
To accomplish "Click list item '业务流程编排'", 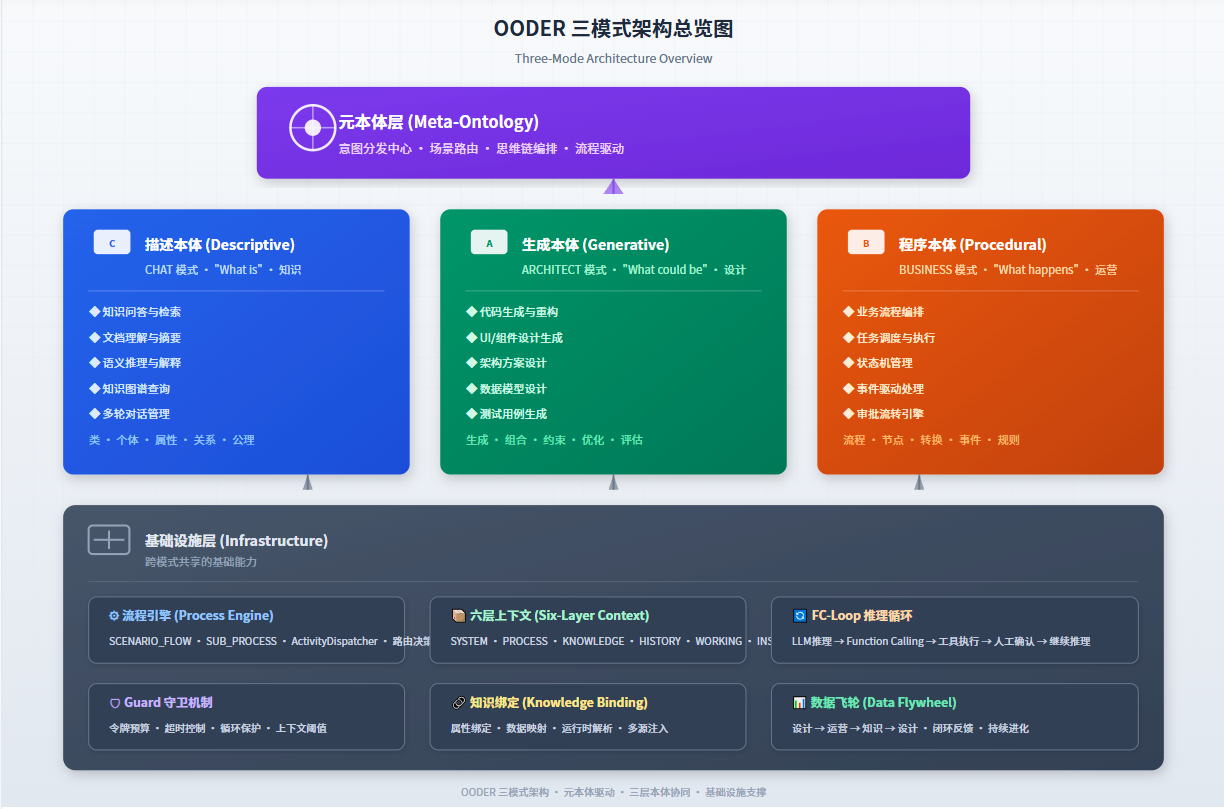I will click(883, 312).
